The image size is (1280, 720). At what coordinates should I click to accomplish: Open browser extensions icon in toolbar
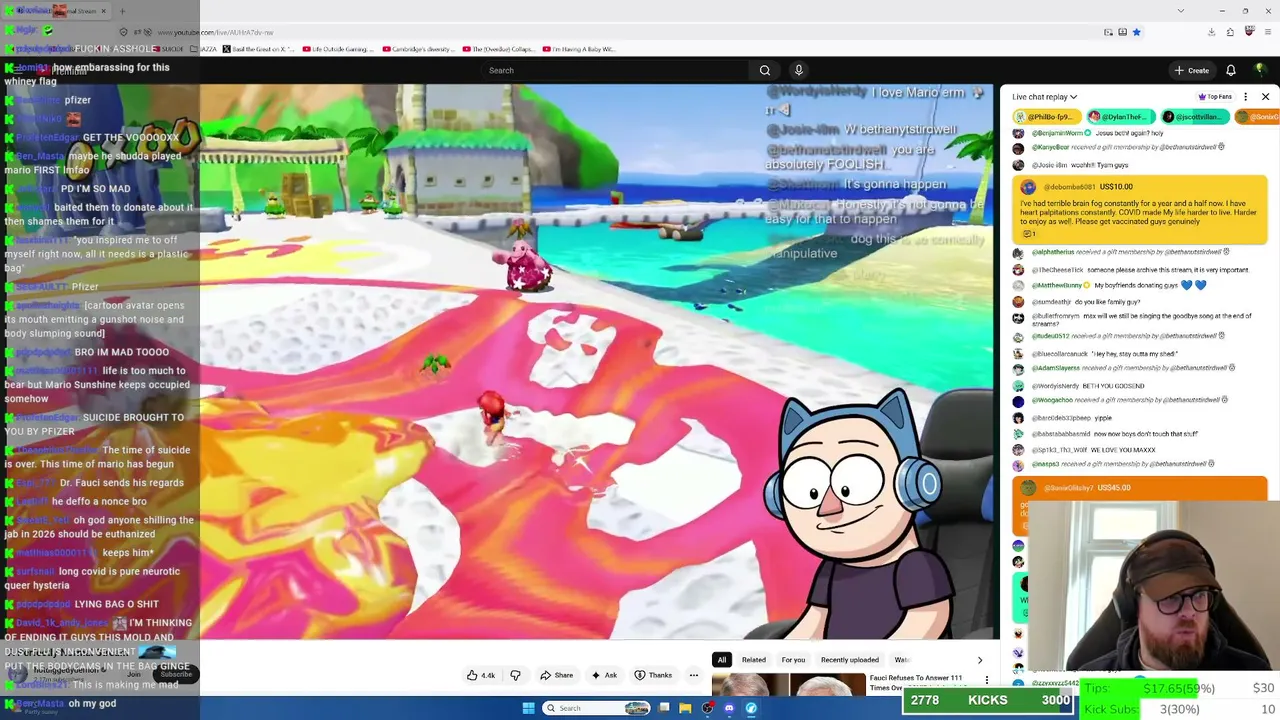(1230, 32)
